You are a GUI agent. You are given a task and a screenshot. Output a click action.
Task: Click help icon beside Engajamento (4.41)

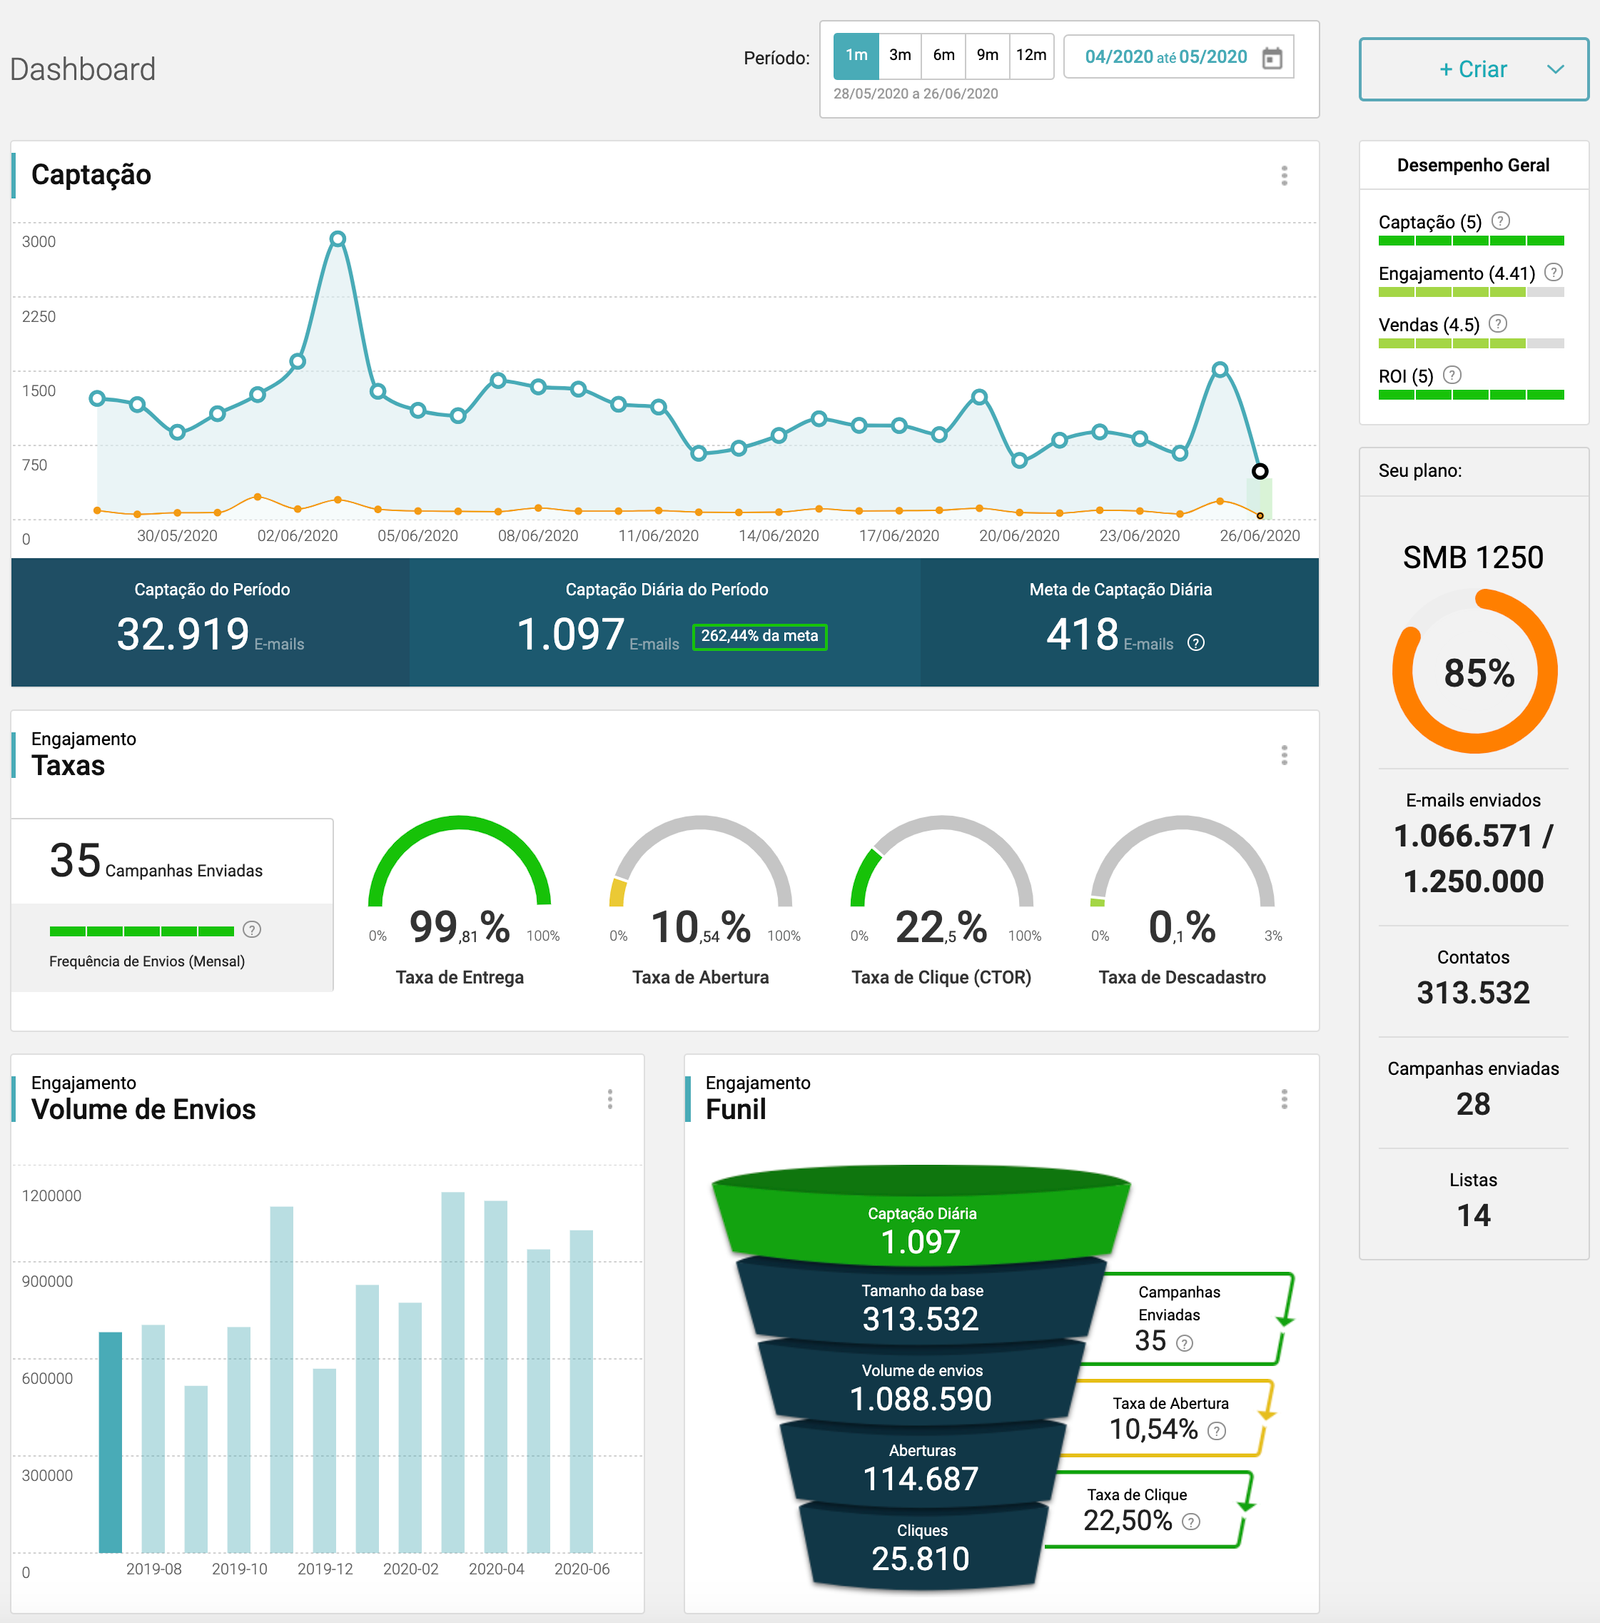[1553, 272]
